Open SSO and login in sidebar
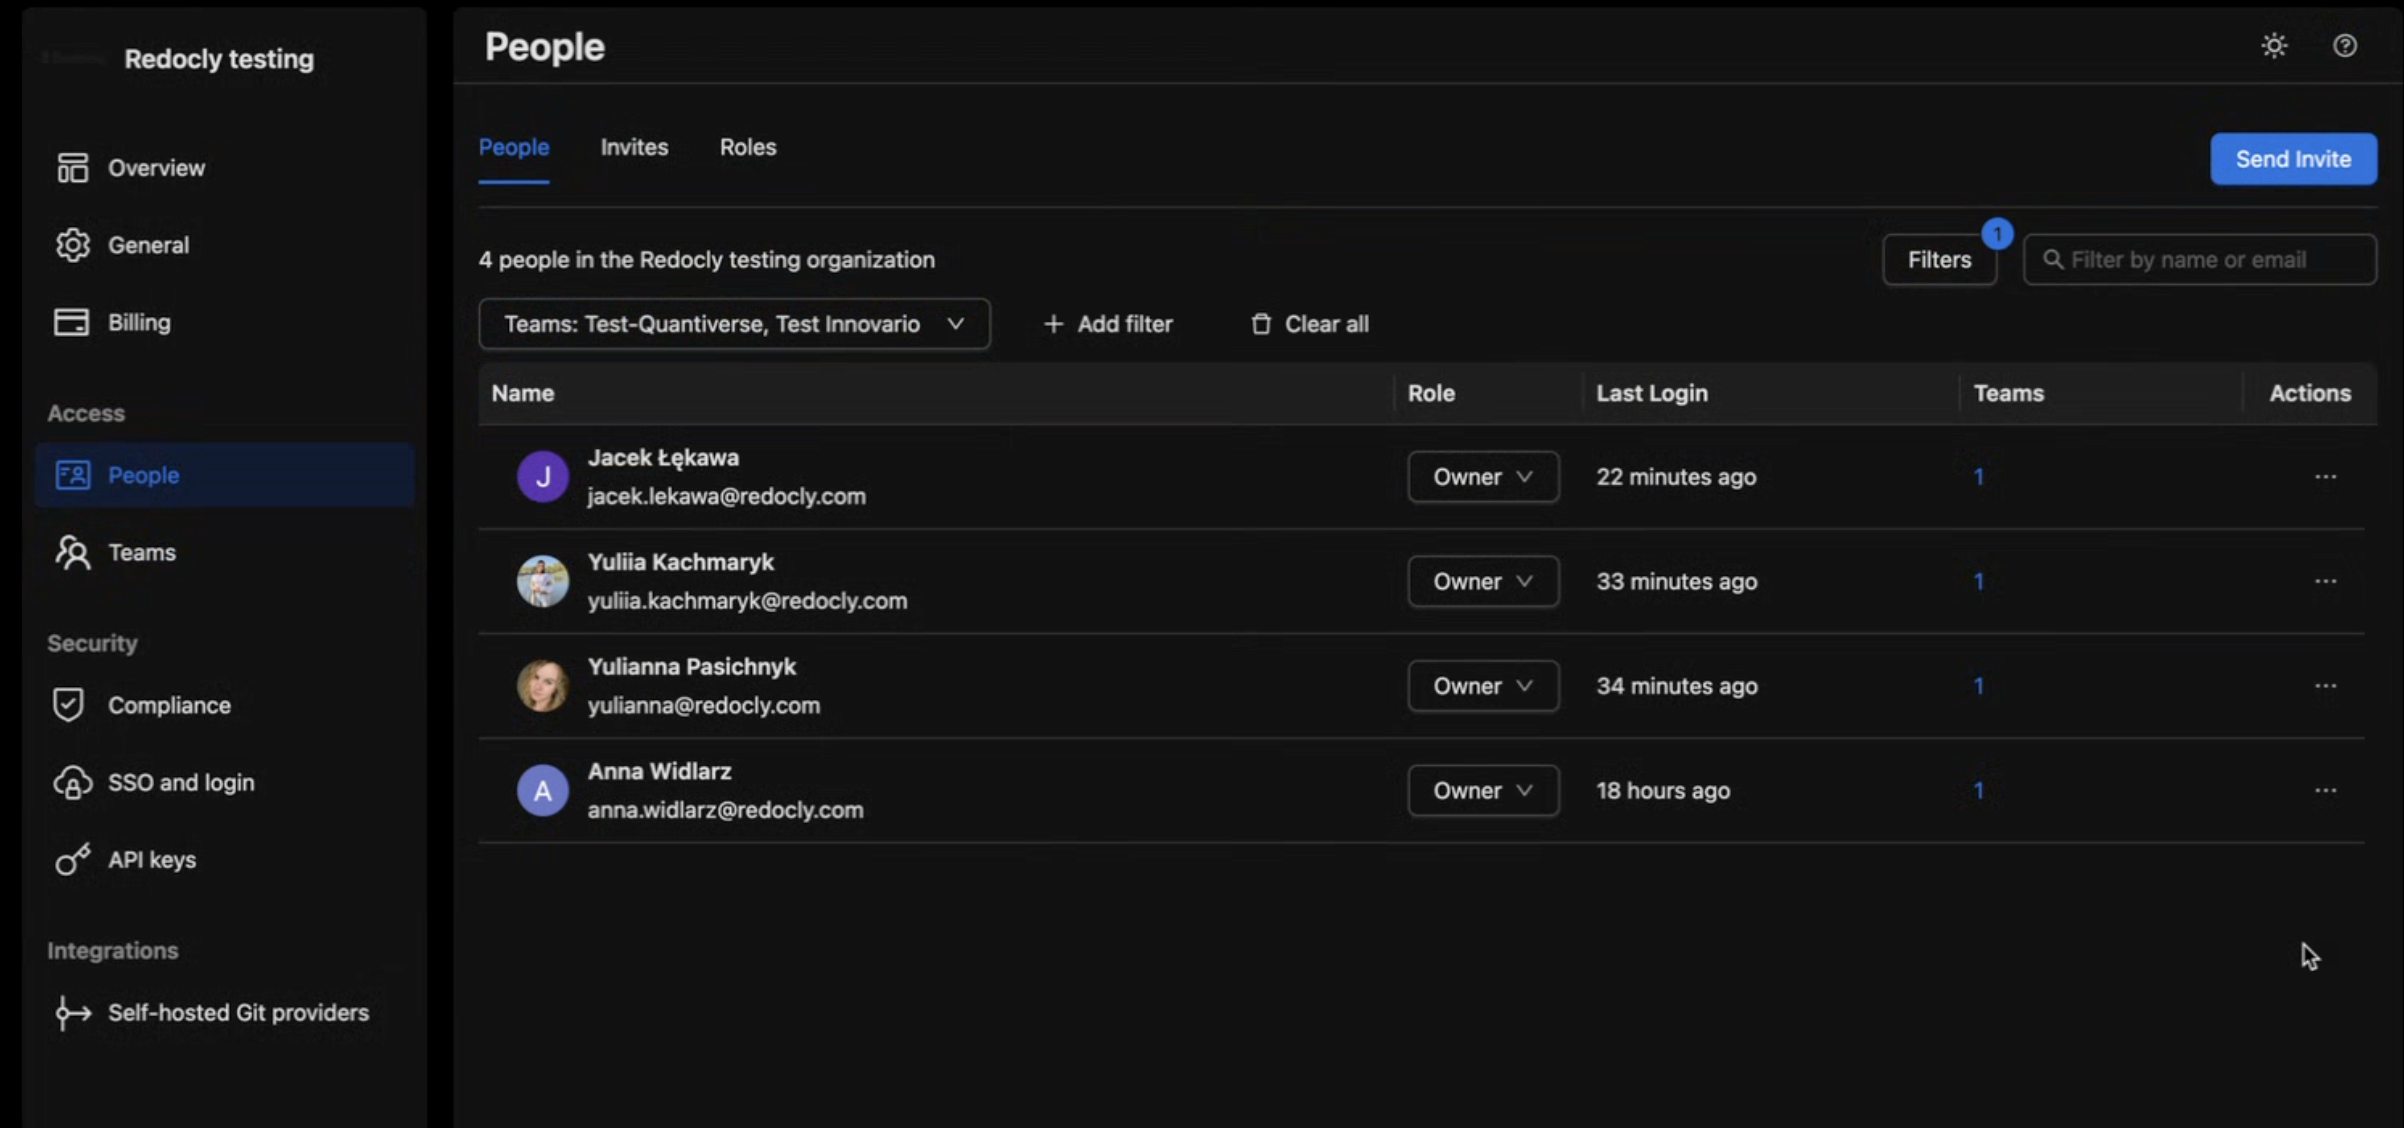The width and height of the screenshot is (2404, 1128). point(225,782)
